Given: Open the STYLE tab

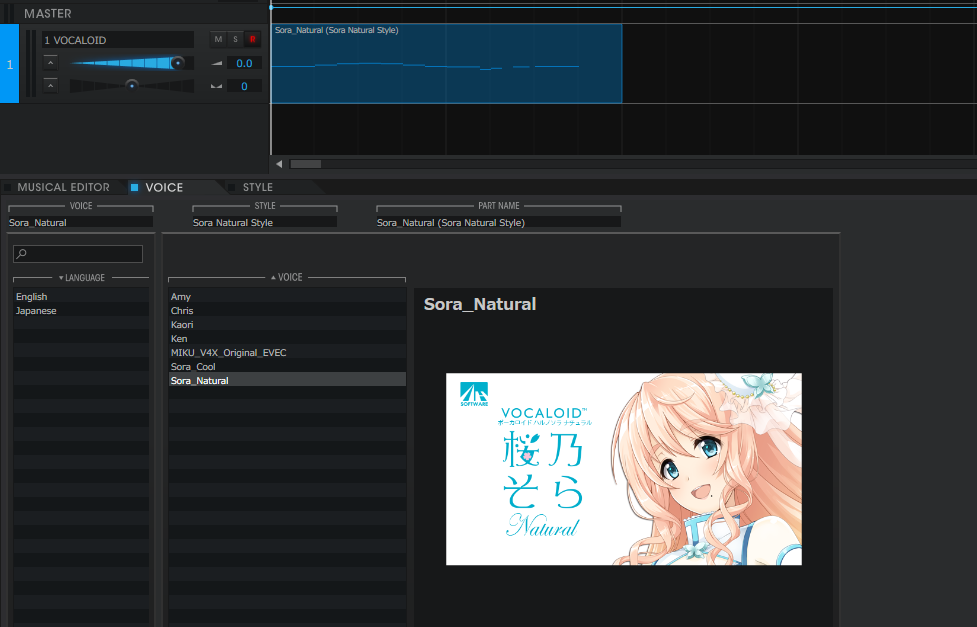Looking at the screenshot, I should [258, 187].
